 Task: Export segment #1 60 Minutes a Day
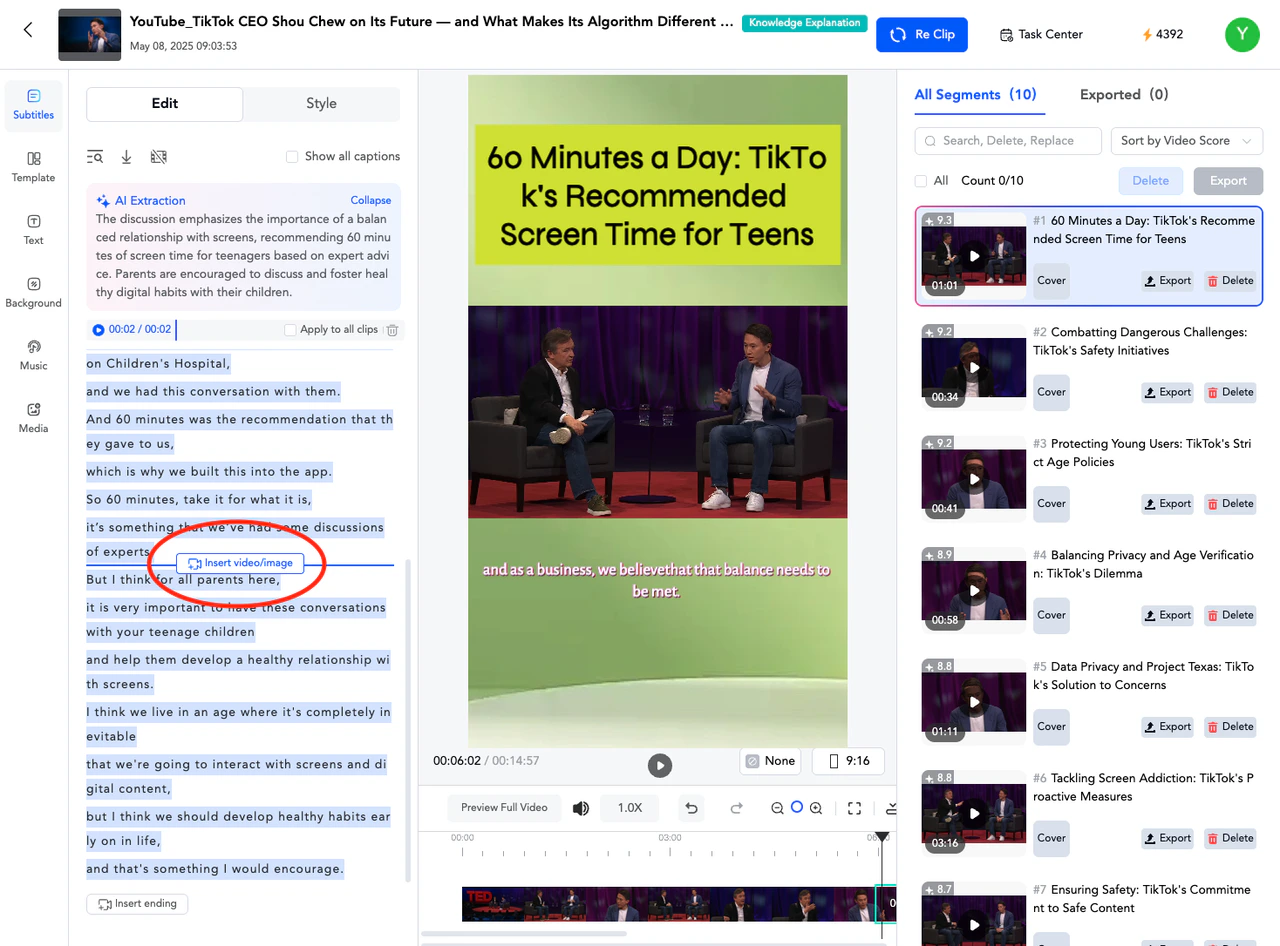click(1168, 280)
